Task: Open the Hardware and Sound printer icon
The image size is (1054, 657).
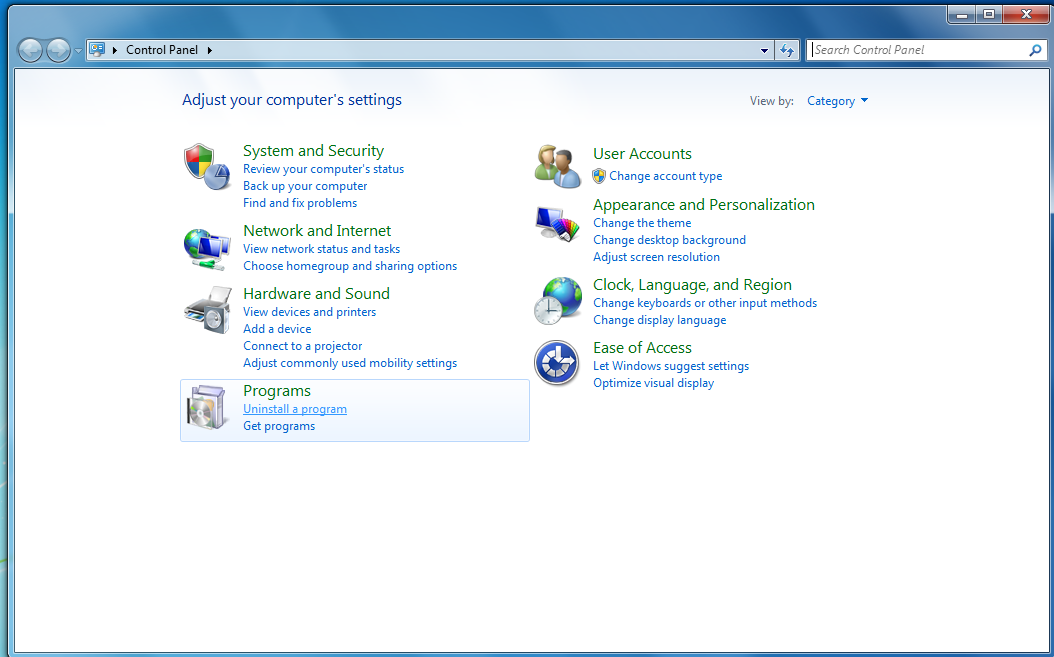Action: click(x=208, y=310)
